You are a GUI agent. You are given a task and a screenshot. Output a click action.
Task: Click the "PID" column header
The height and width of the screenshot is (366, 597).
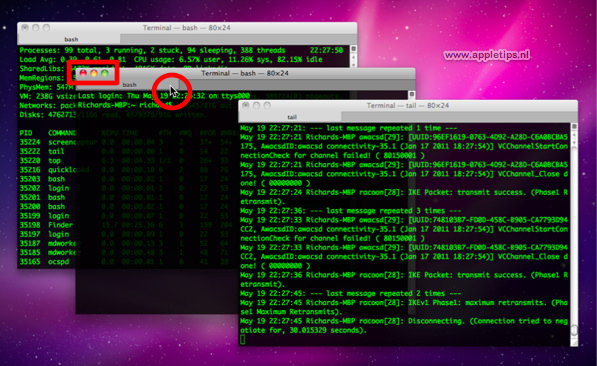tap(26, 133)
